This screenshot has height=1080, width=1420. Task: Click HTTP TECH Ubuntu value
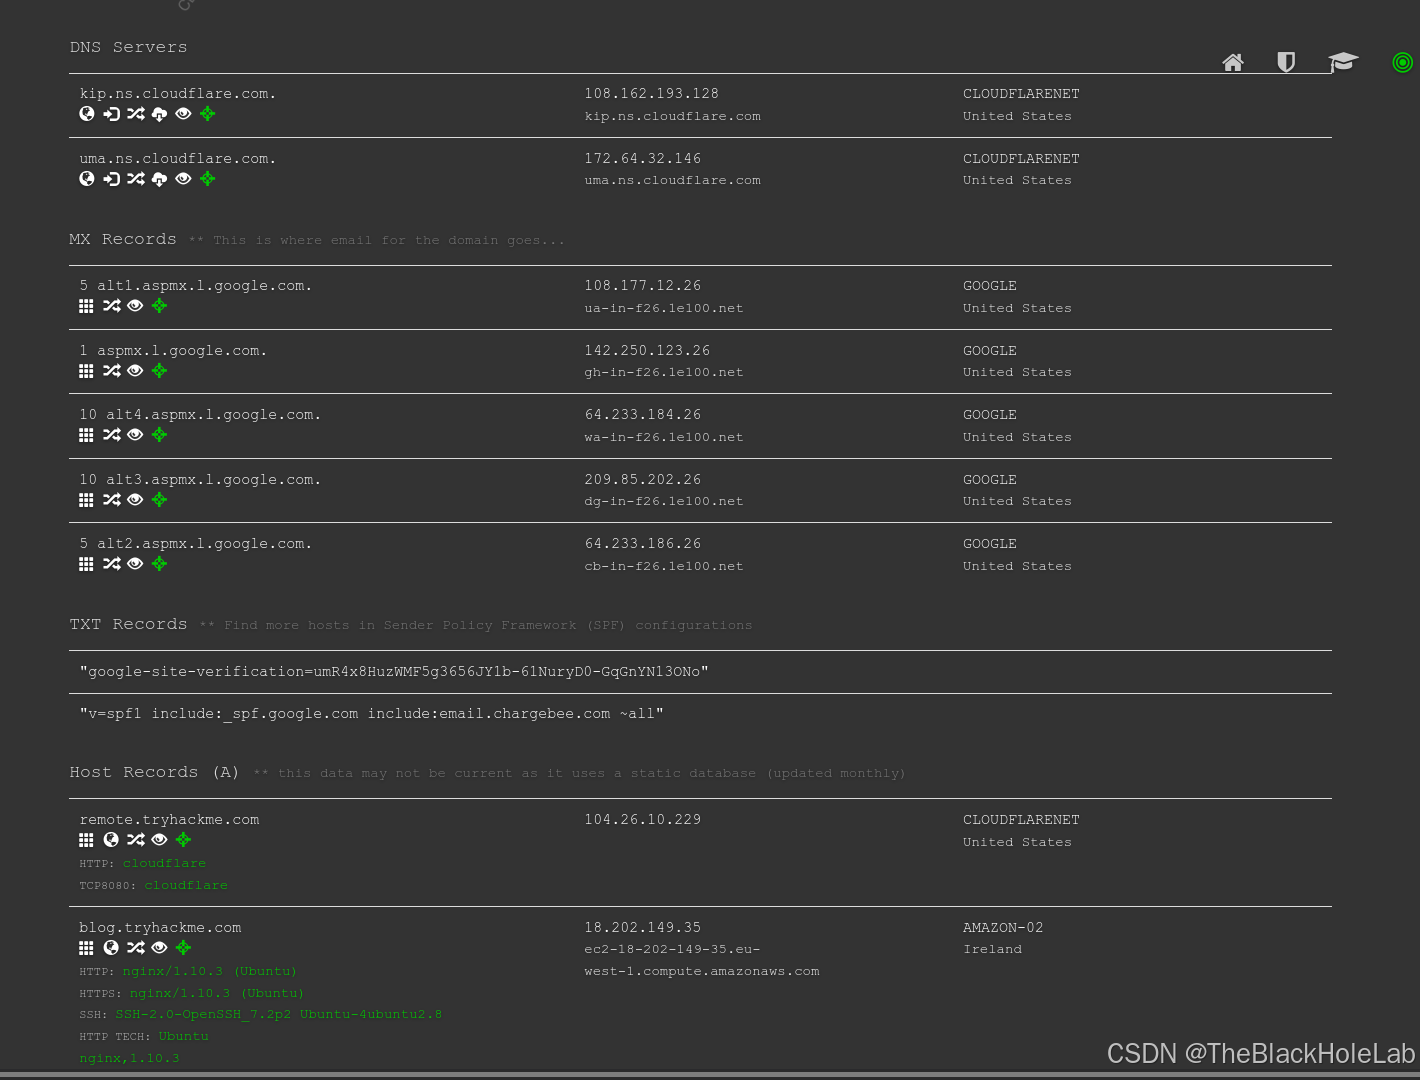pos(184,1036)
